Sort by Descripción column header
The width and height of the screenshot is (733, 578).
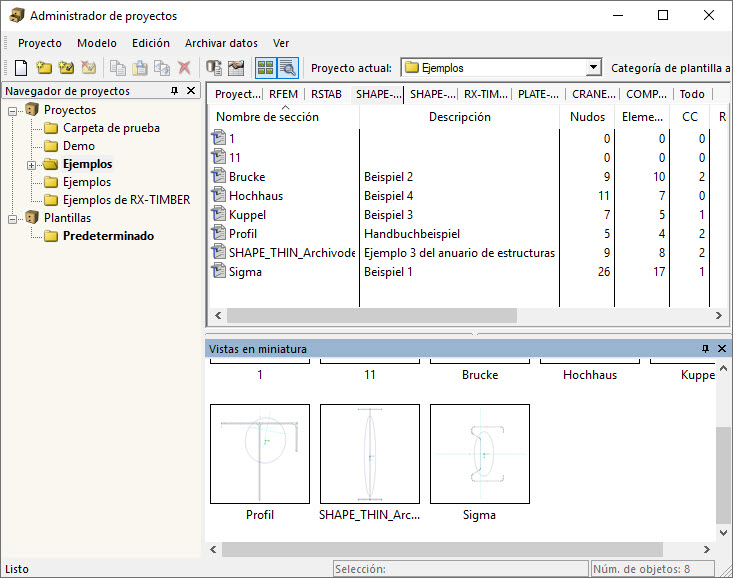[460, 117]
